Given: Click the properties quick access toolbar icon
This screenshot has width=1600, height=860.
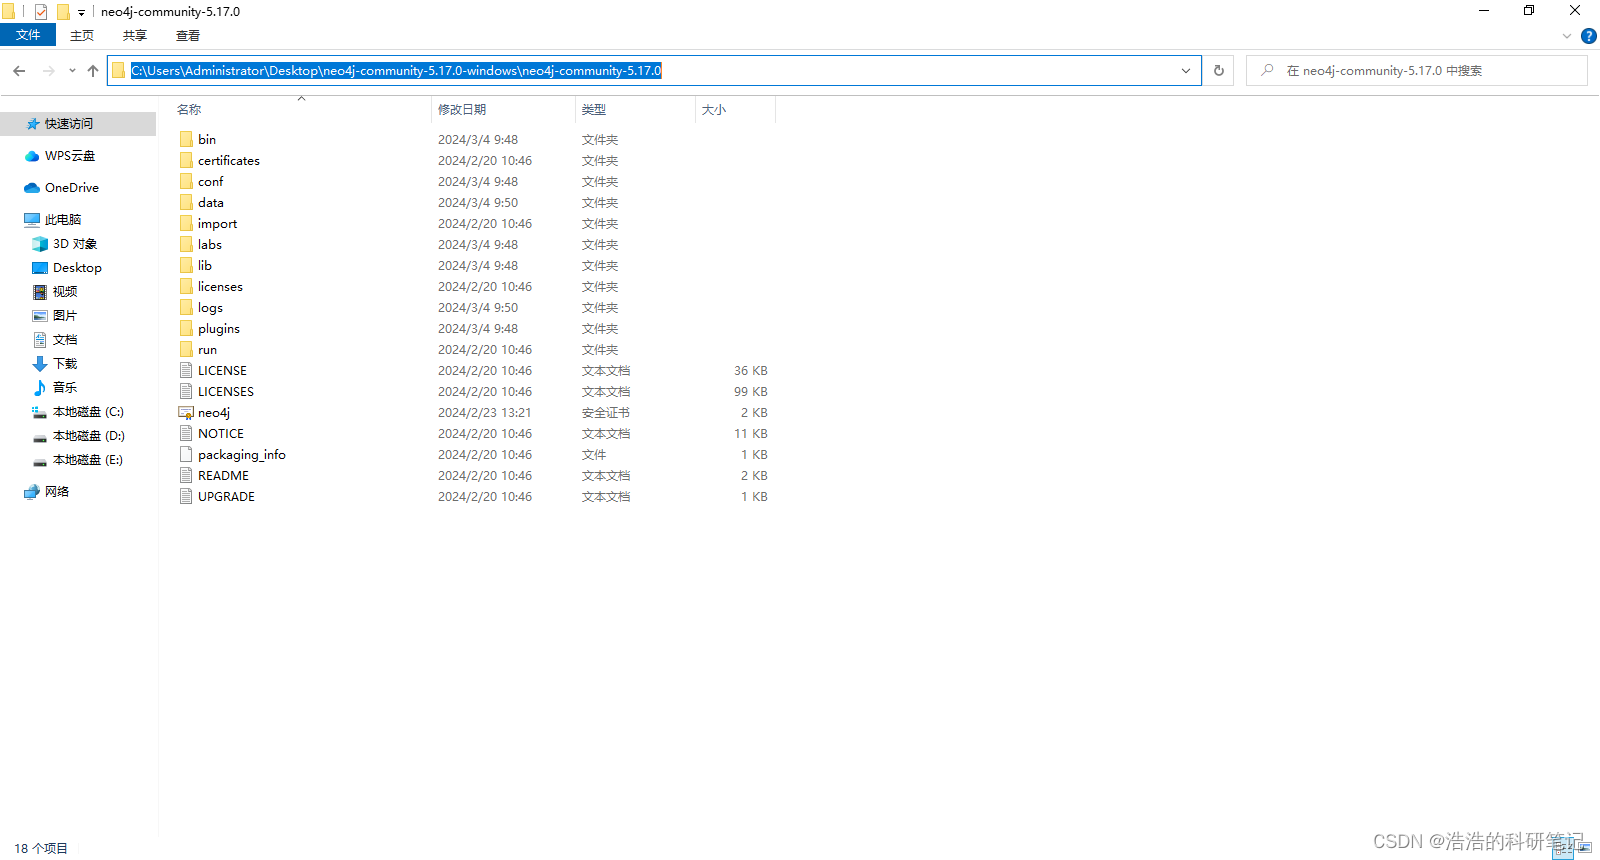Looking at the screenshot, I should (x=41, y=12).
